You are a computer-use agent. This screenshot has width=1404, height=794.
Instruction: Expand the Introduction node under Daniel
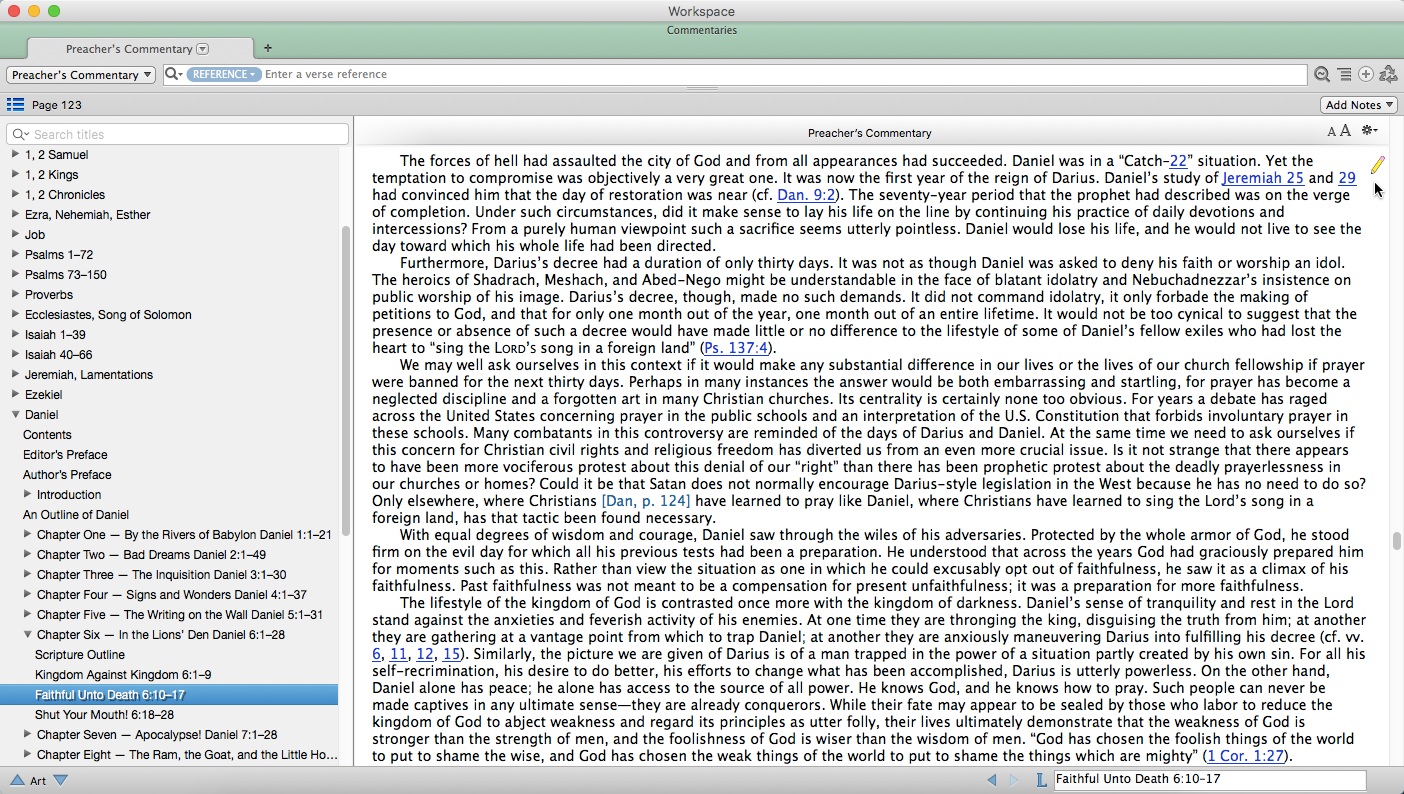tap(28, 494)
